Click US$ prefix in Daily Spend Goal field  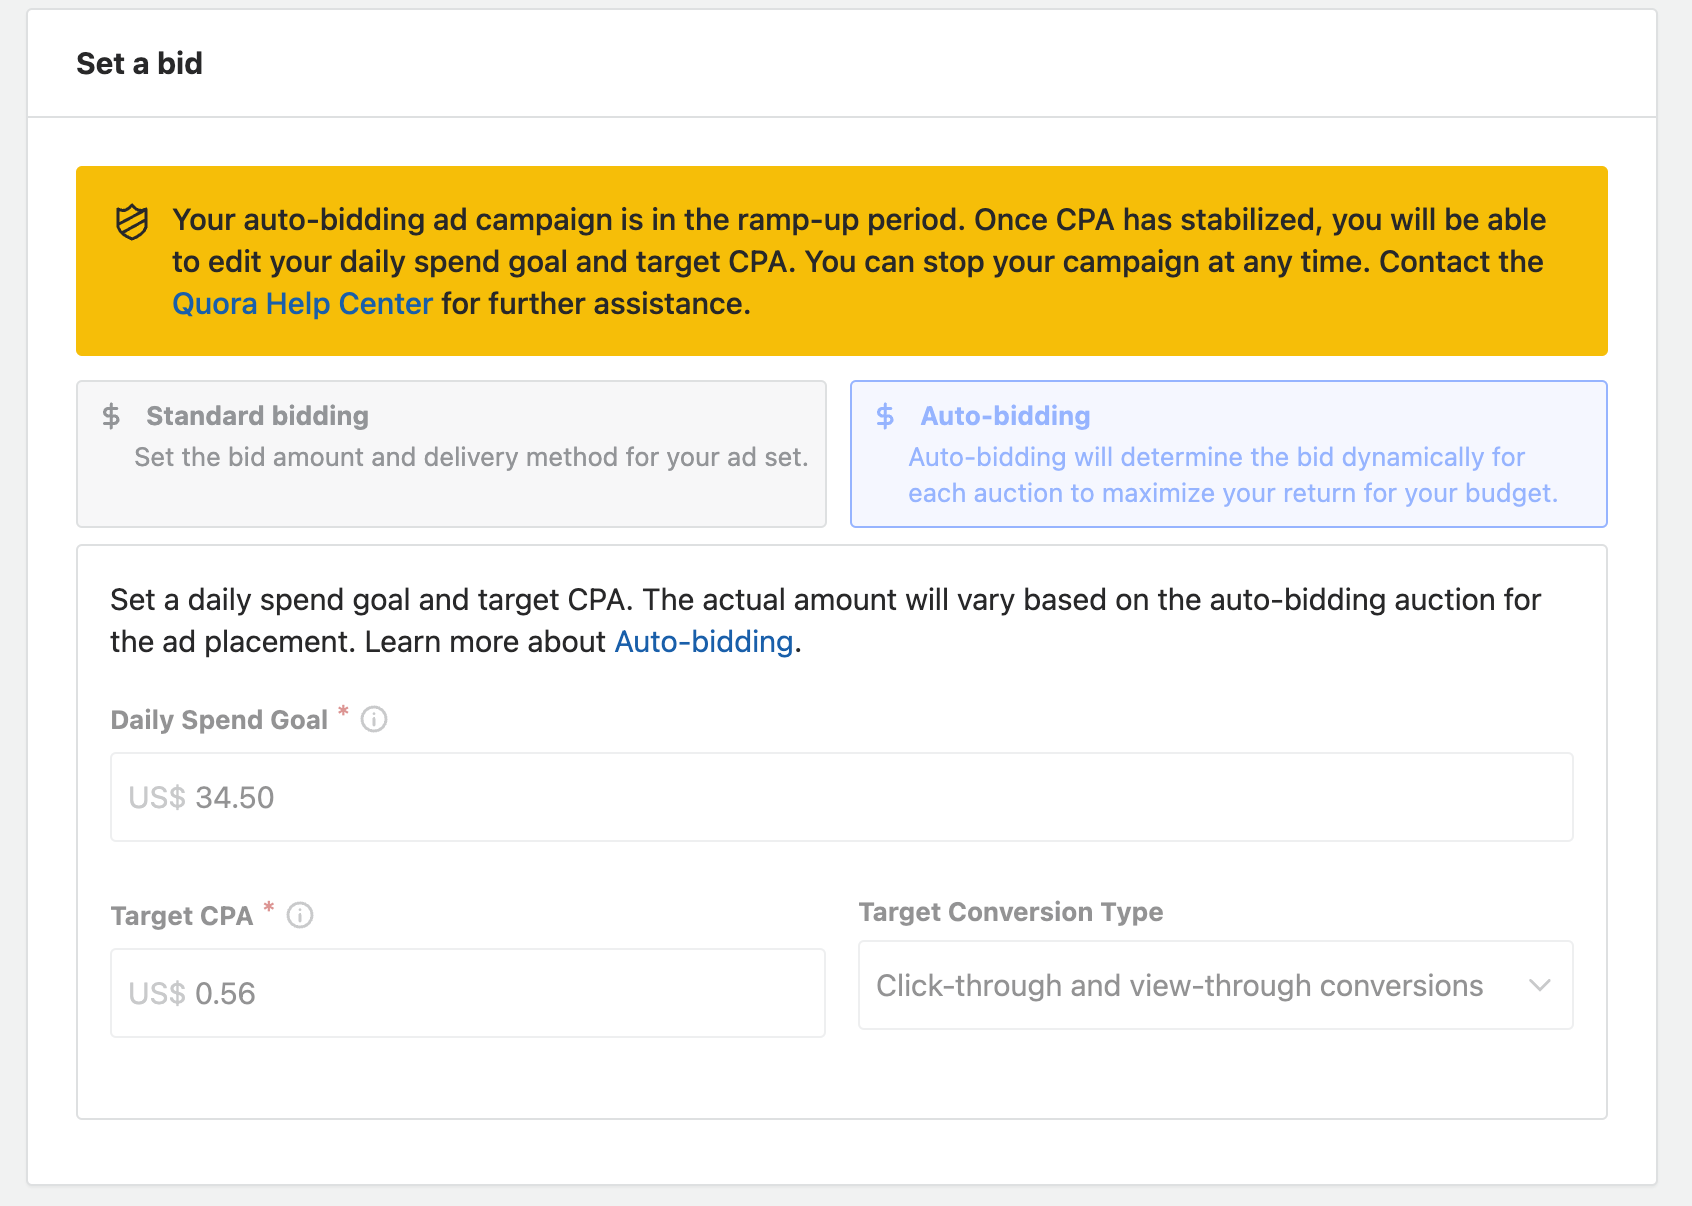[157, 798]
